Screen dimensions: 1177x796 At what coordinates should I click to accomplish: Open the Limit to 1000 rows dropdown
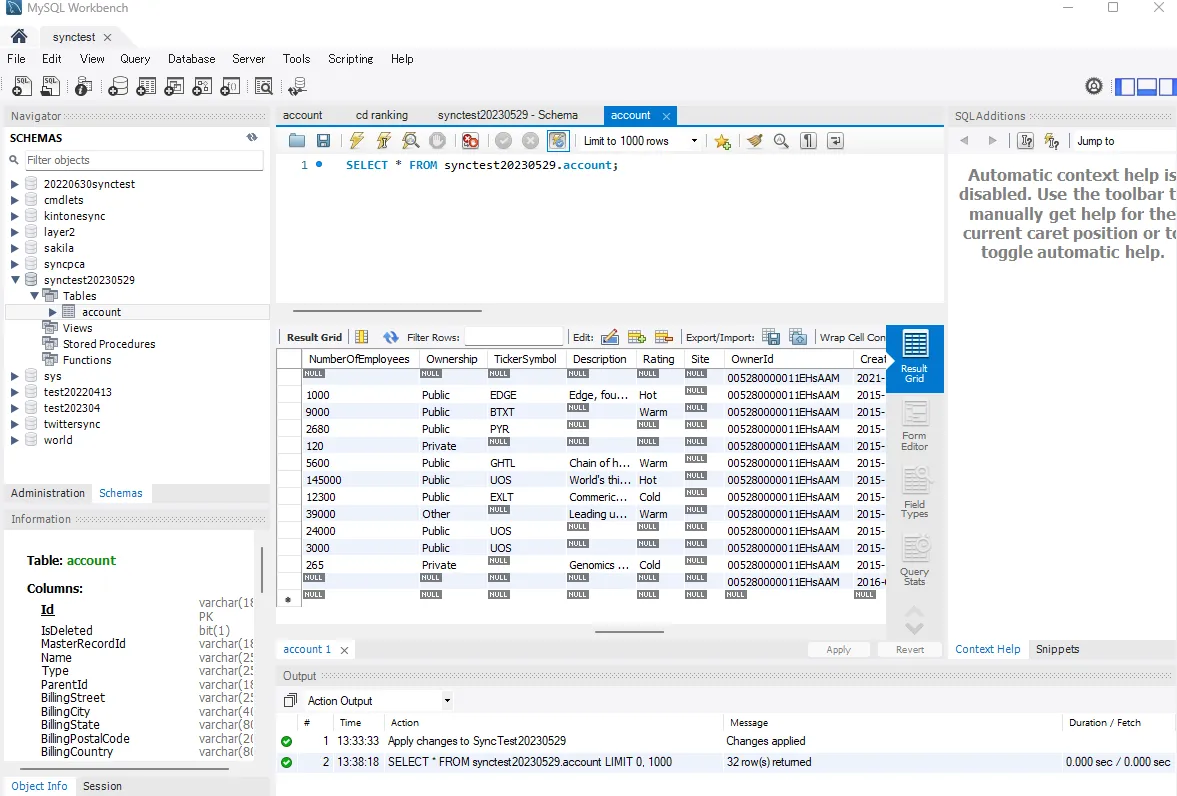click(x=694, y=141)
